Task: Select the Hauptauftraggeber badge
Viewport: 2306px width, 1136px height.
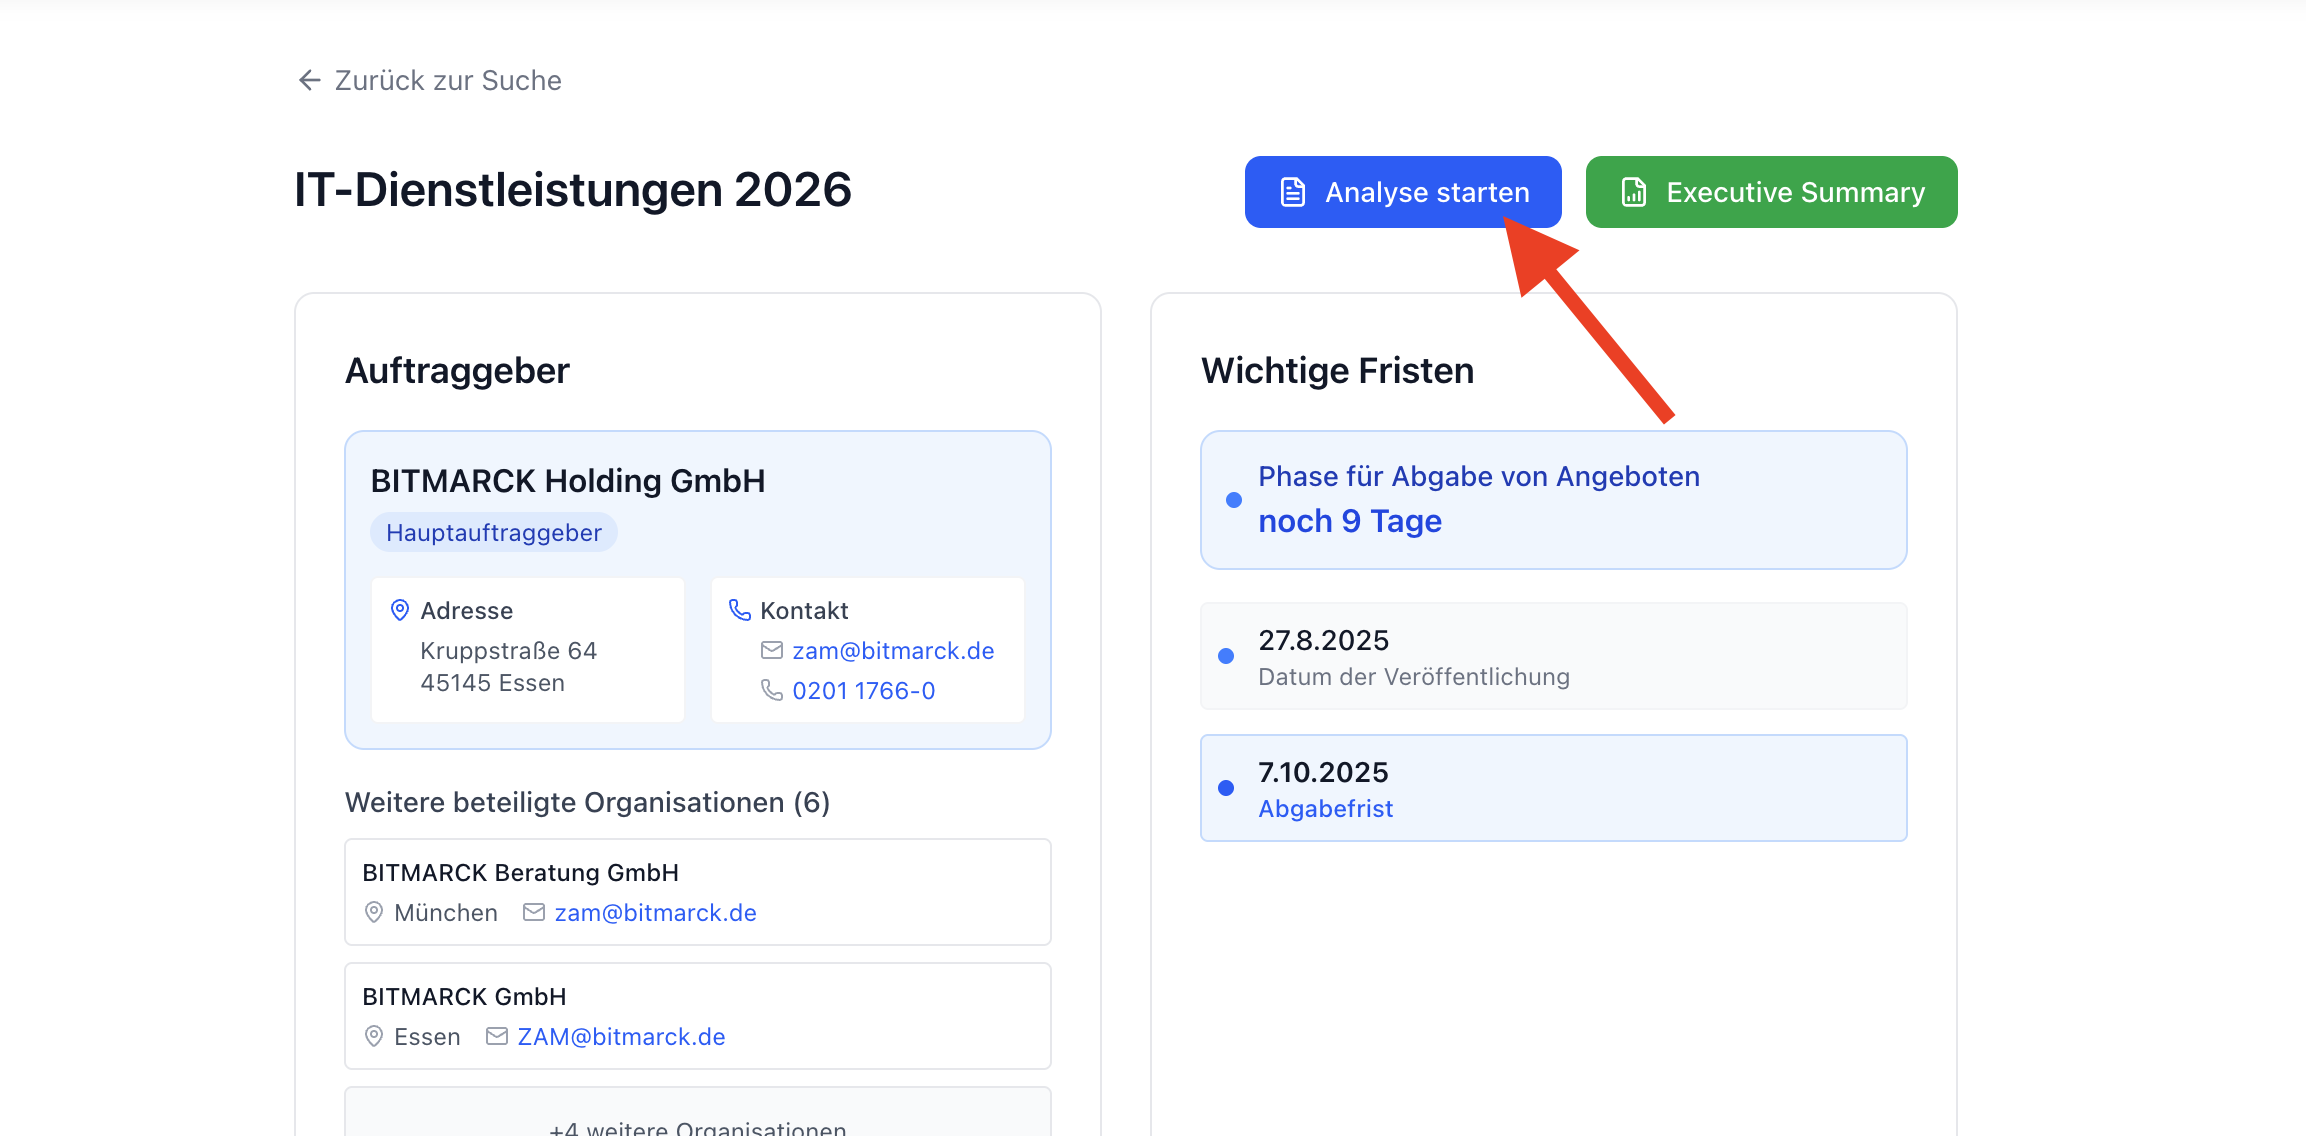Action: coord(494,533)
